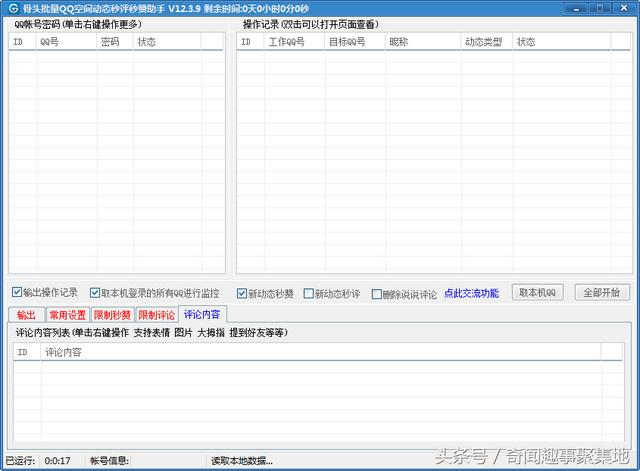This screenshot has height=471, width=640.
Task: Open the 限制秒赞 tab
Action: (x=112, y=315)
